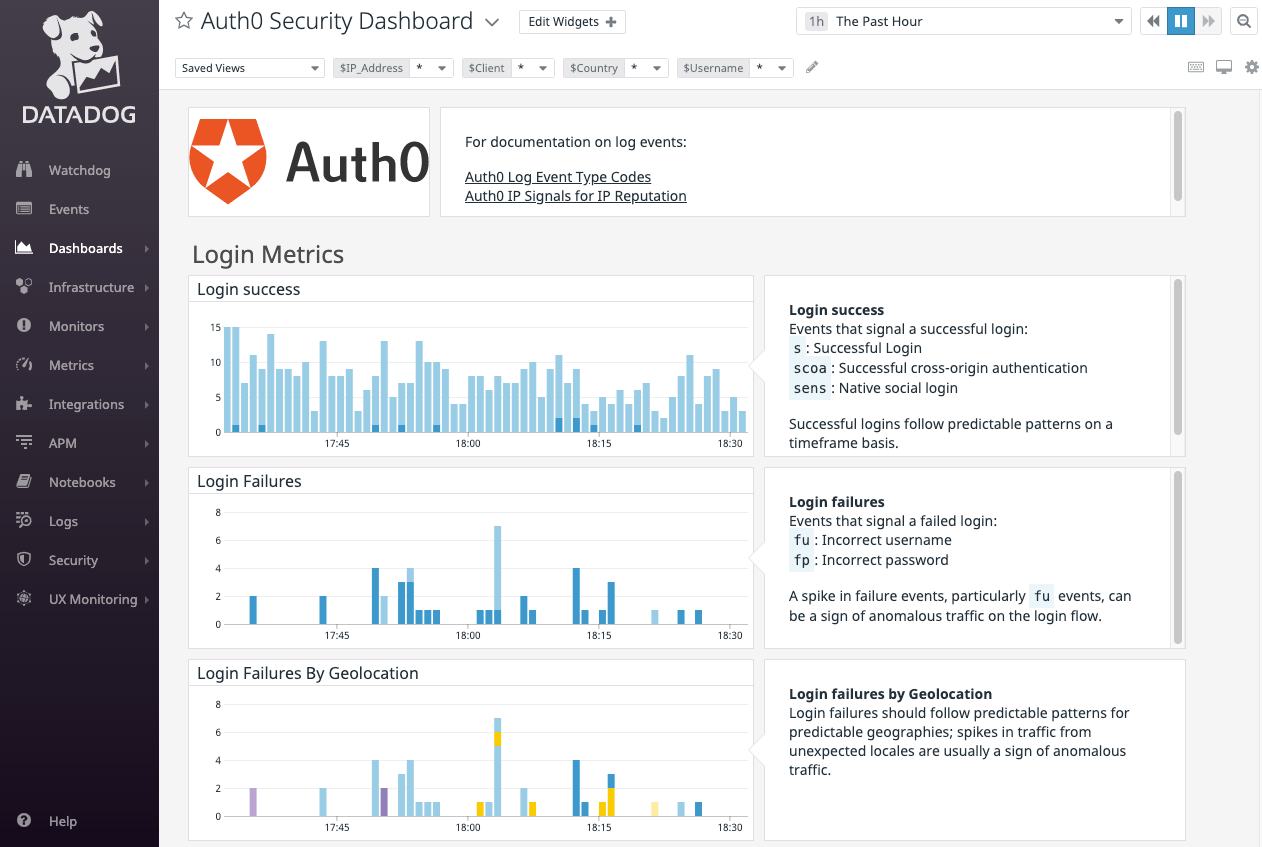Screen dimensions: 1262x847
Task: Expand the Dashboards submenu arrow
Action: pyautogui.click(x=147, y=249)
